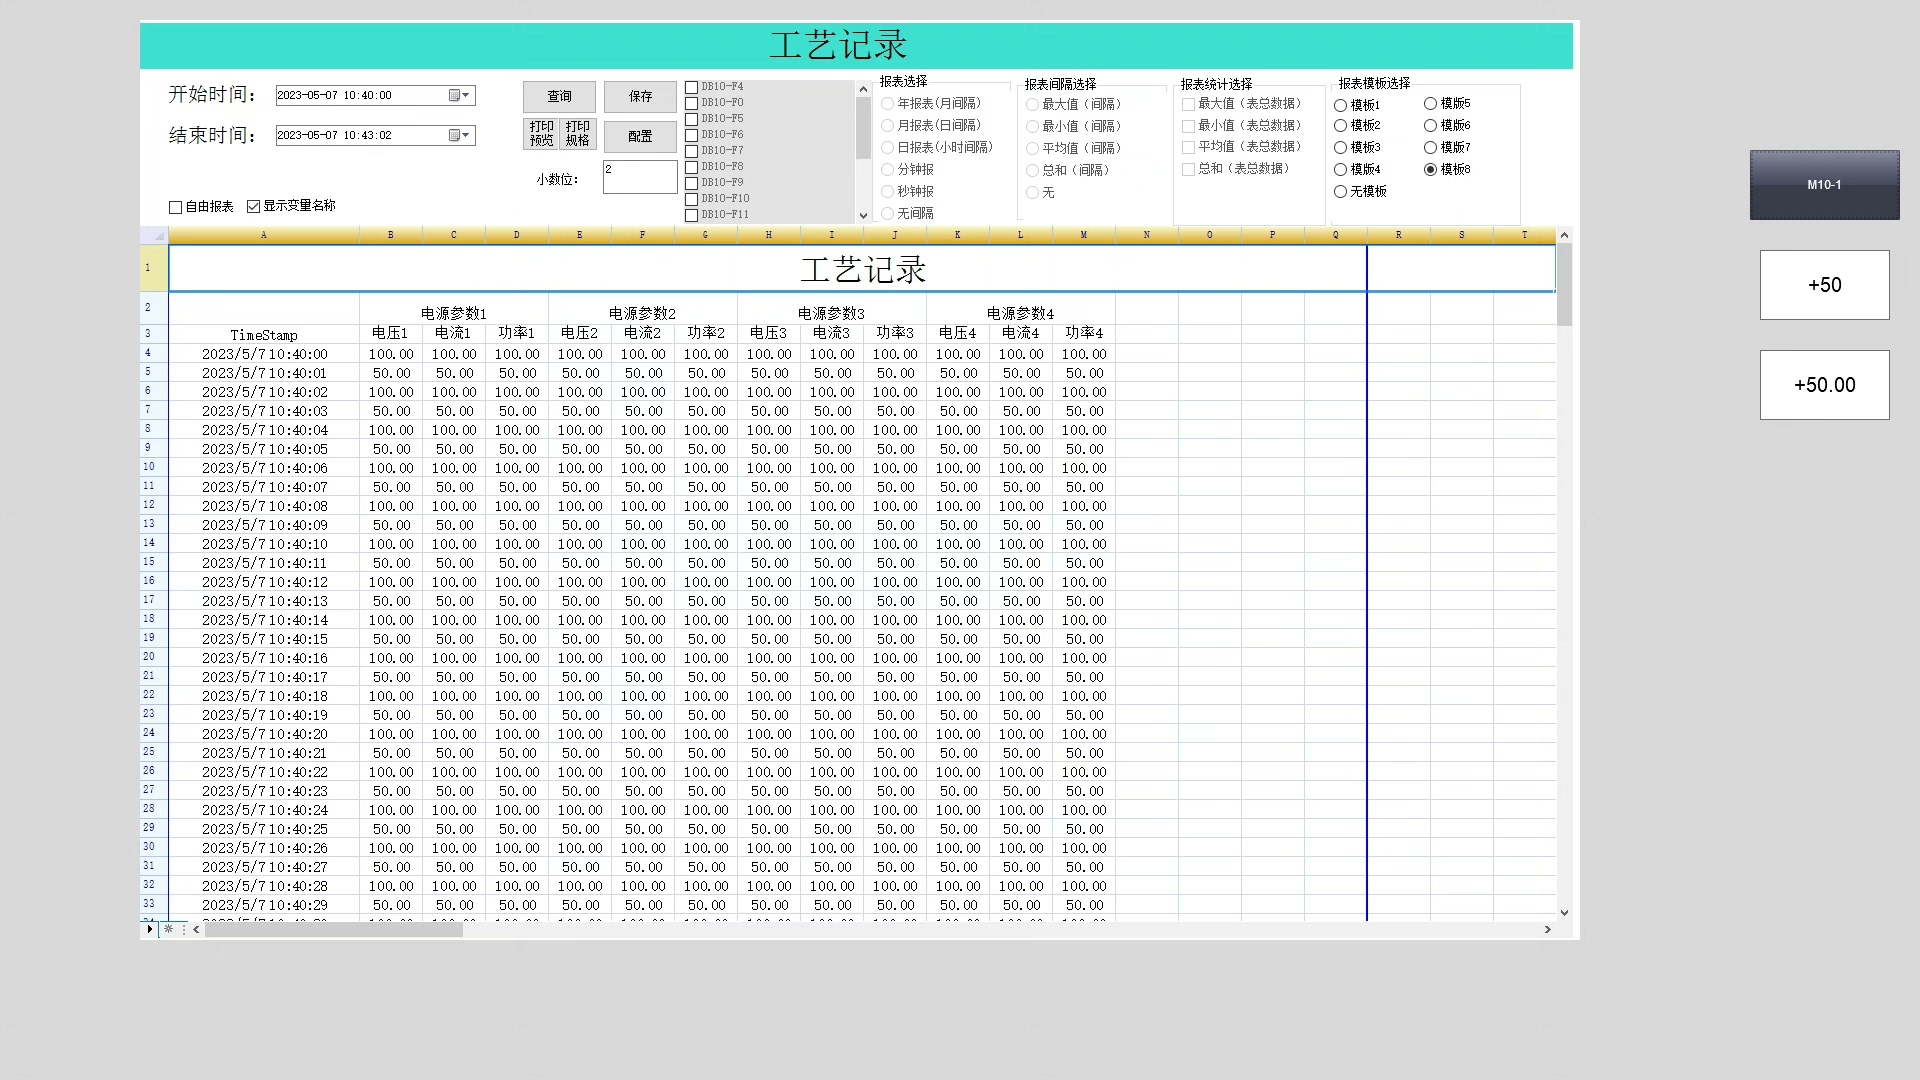1920x1080 pixels.
Task: Click the new sheet asterisk tab icon
Action: click(169, 929)
